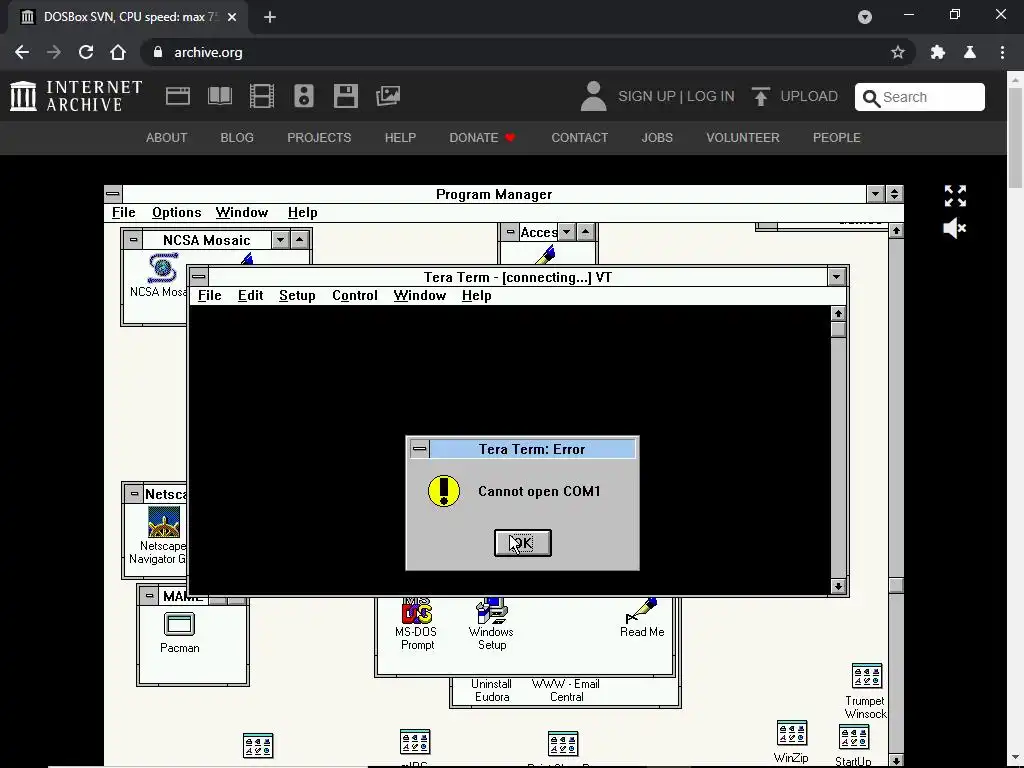Click OK in the Tera Term error dialog
The width and height of the screenshot is (1024, 768).
pyautogui.click(x=522, y=543)
